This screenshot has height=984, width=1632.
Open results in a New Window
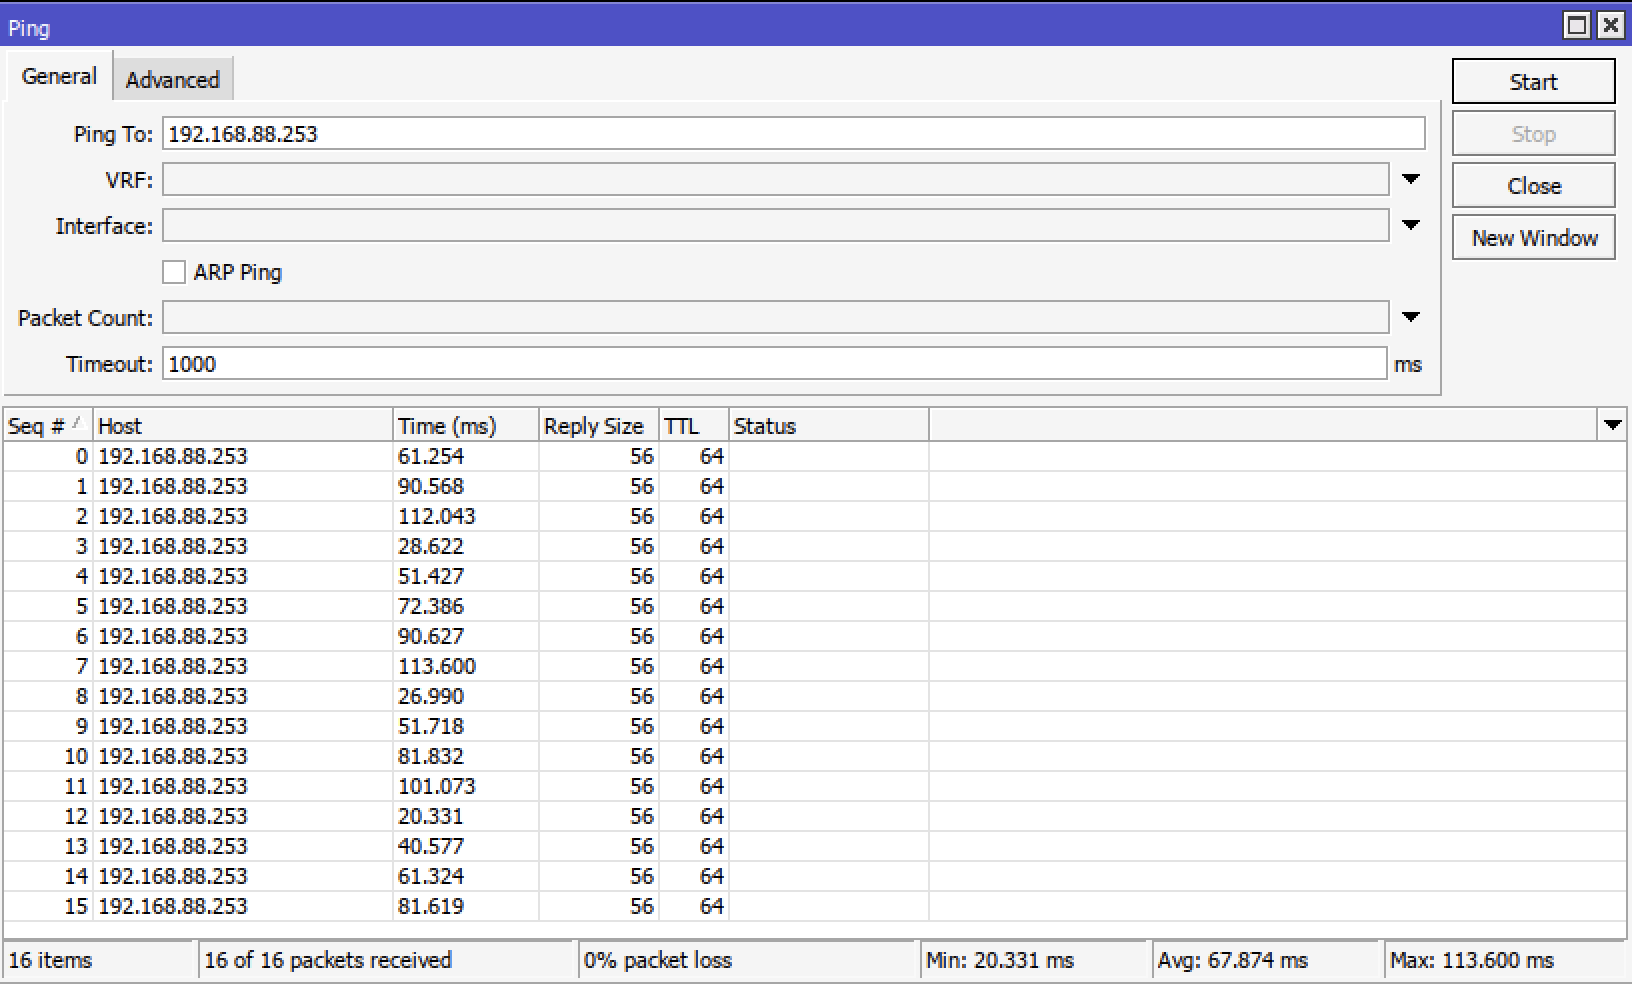pyautogui.click(x=1533, y=237)
